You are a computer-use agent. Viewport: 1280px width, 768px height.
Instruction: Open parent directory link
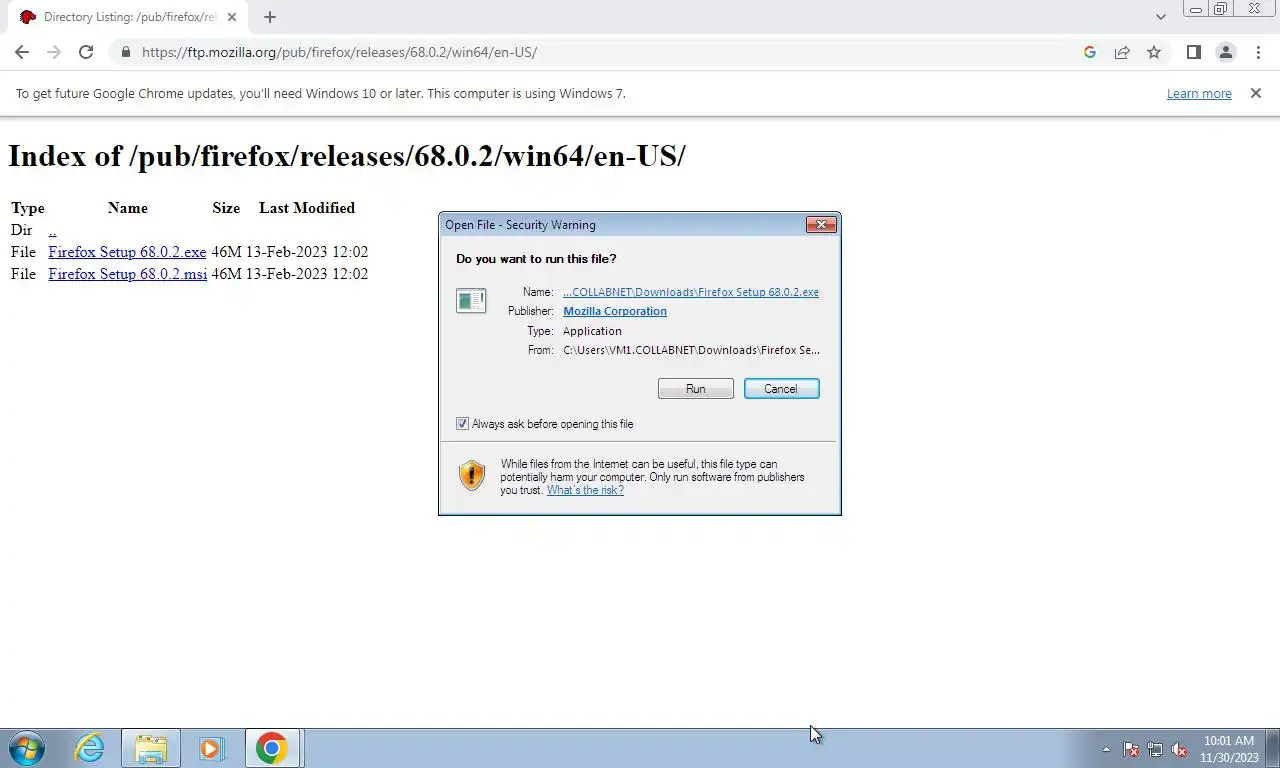pos(52,230)
